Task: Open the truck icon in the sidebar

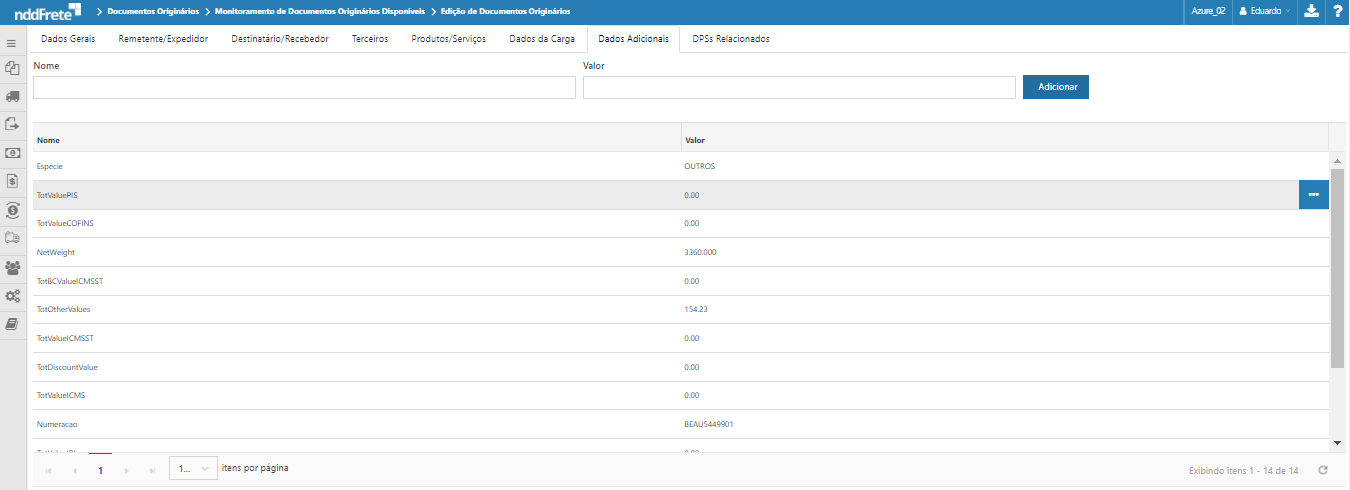Action: 12,96
